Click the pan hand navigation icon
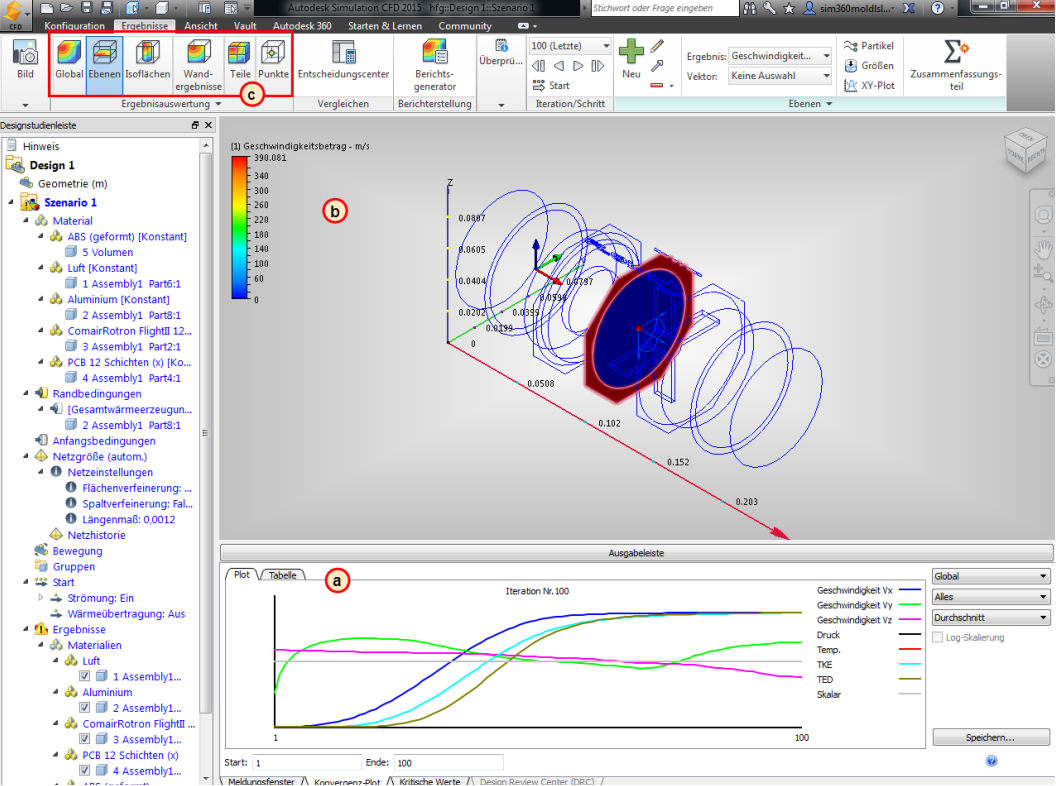Image resolution: width=1056 pixels, height=786 pixels. click(x=1043, y=248)
